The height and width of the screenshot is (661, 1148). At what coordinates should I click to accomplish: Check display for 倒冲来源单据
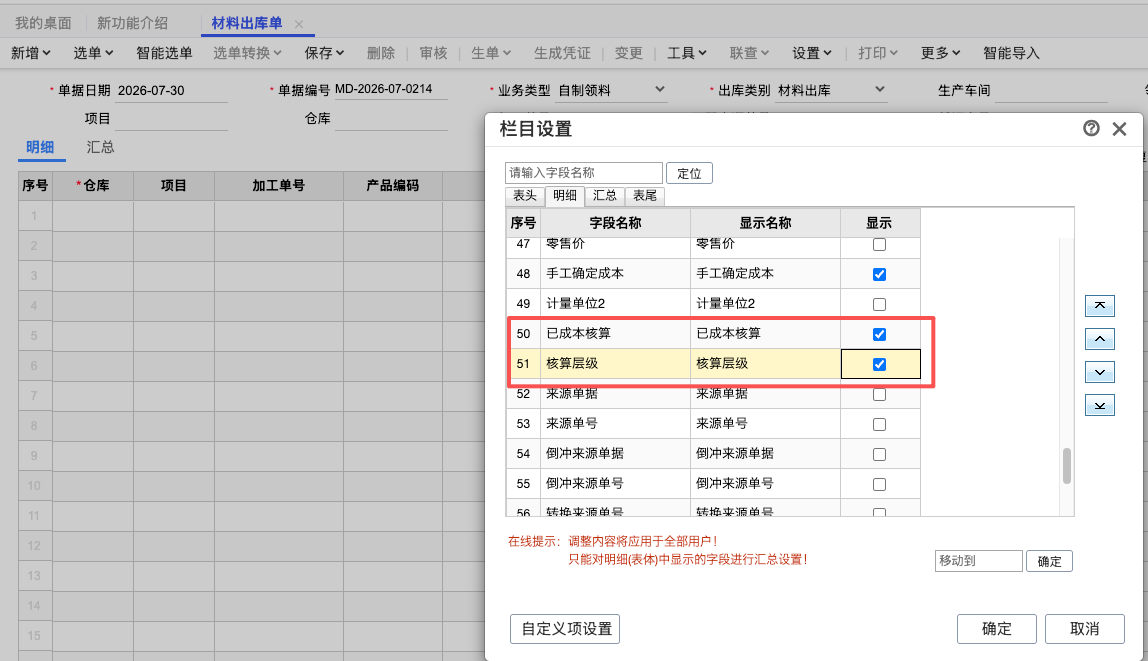click(x=879, y=455)
